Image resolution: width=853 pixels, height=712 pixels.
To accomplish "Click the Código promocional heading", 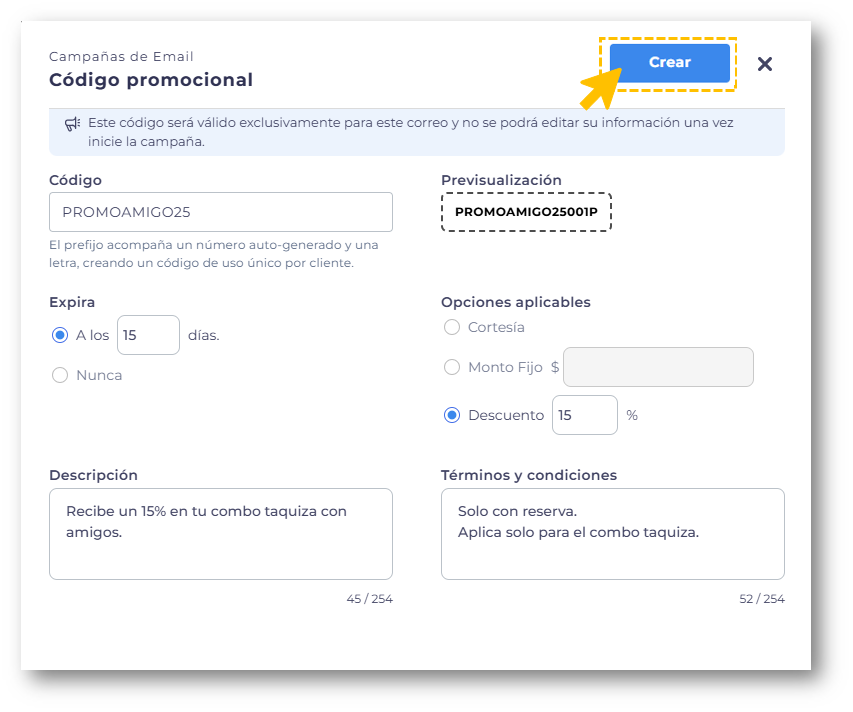I will [x=151, y=80].
